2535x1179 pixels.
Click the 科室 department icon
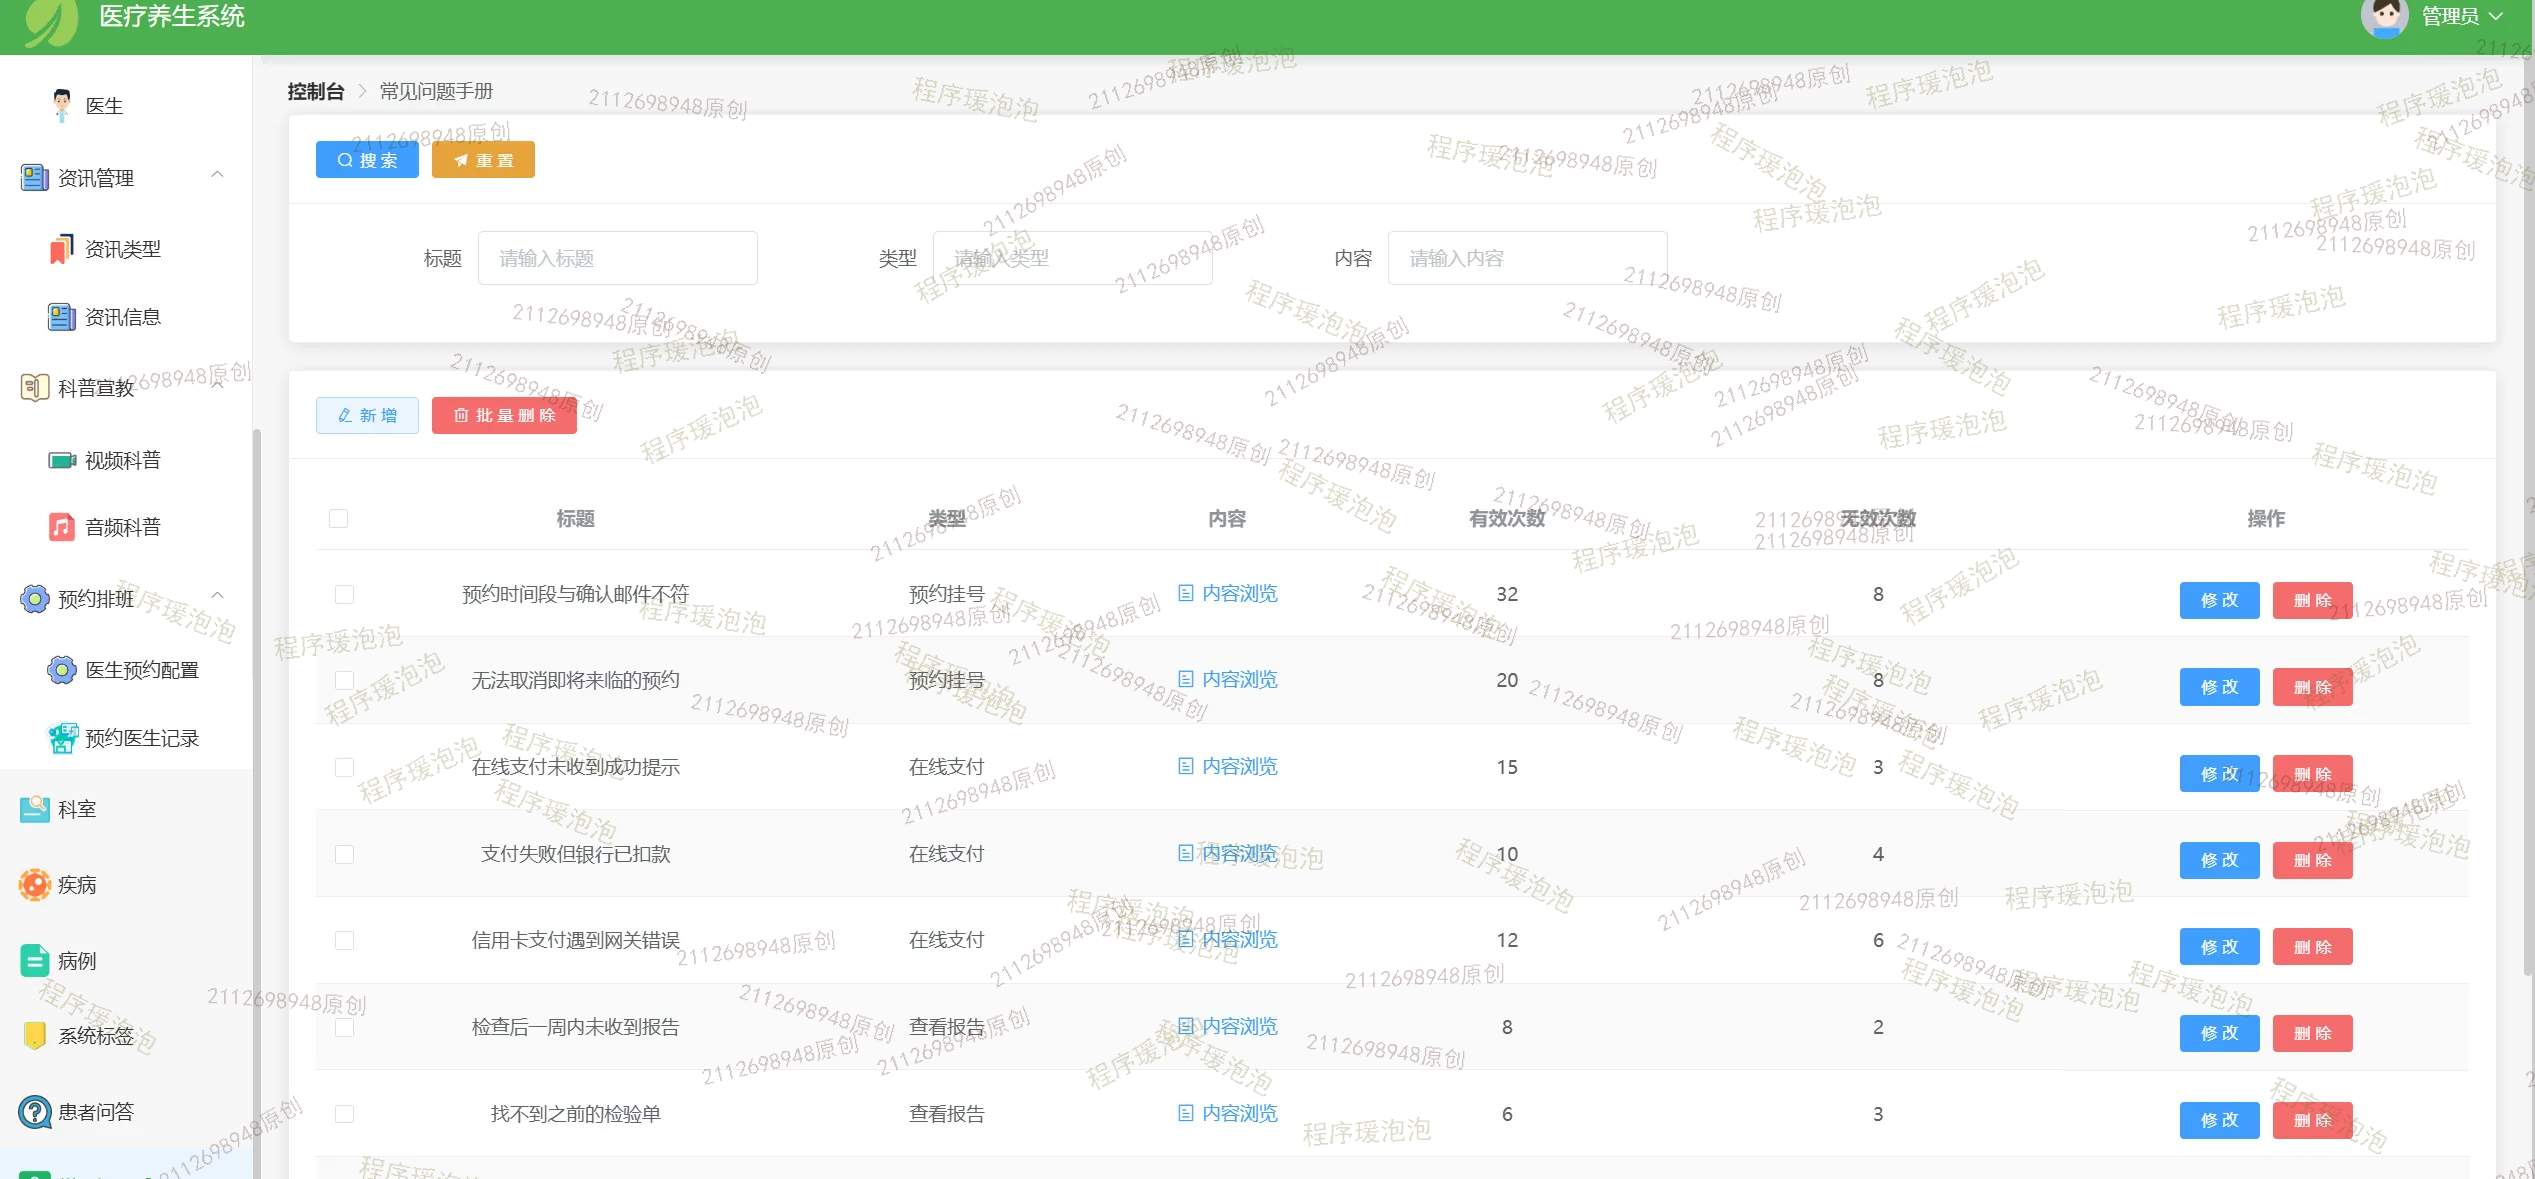(35, 809)
